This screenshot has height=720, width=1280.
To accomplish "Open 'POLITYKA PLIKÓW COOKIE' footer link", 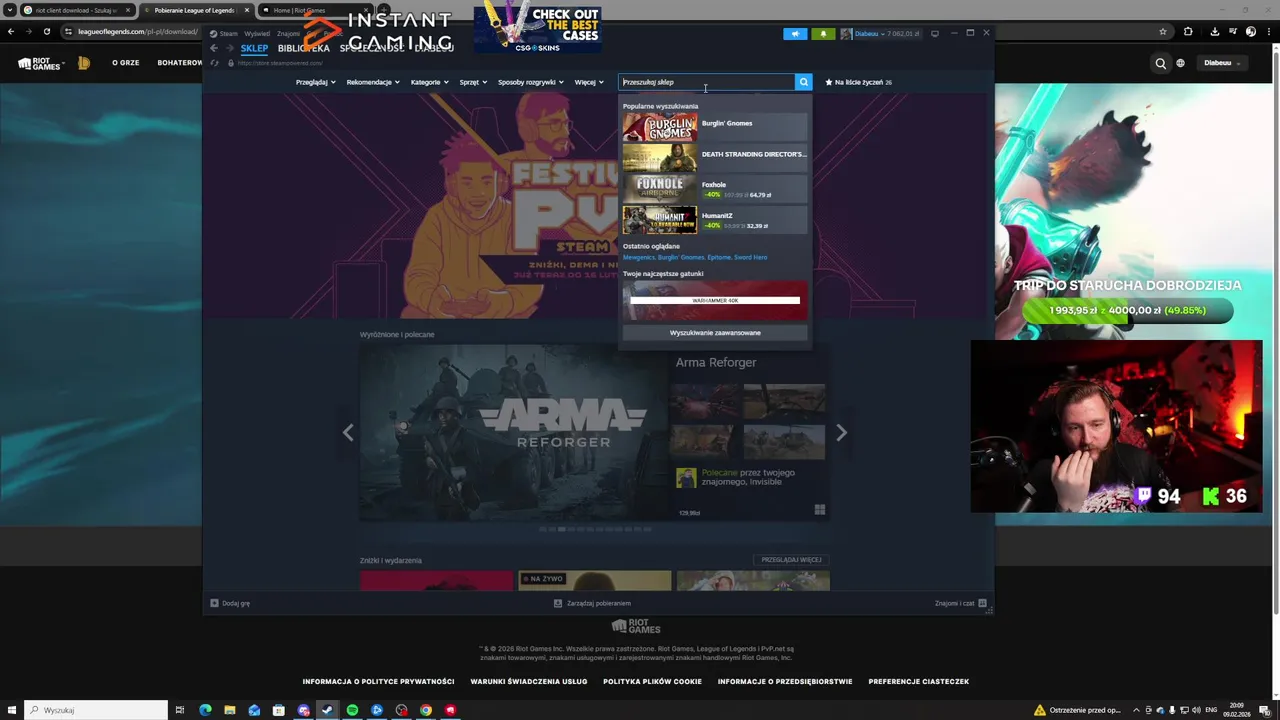I will 652,681.
